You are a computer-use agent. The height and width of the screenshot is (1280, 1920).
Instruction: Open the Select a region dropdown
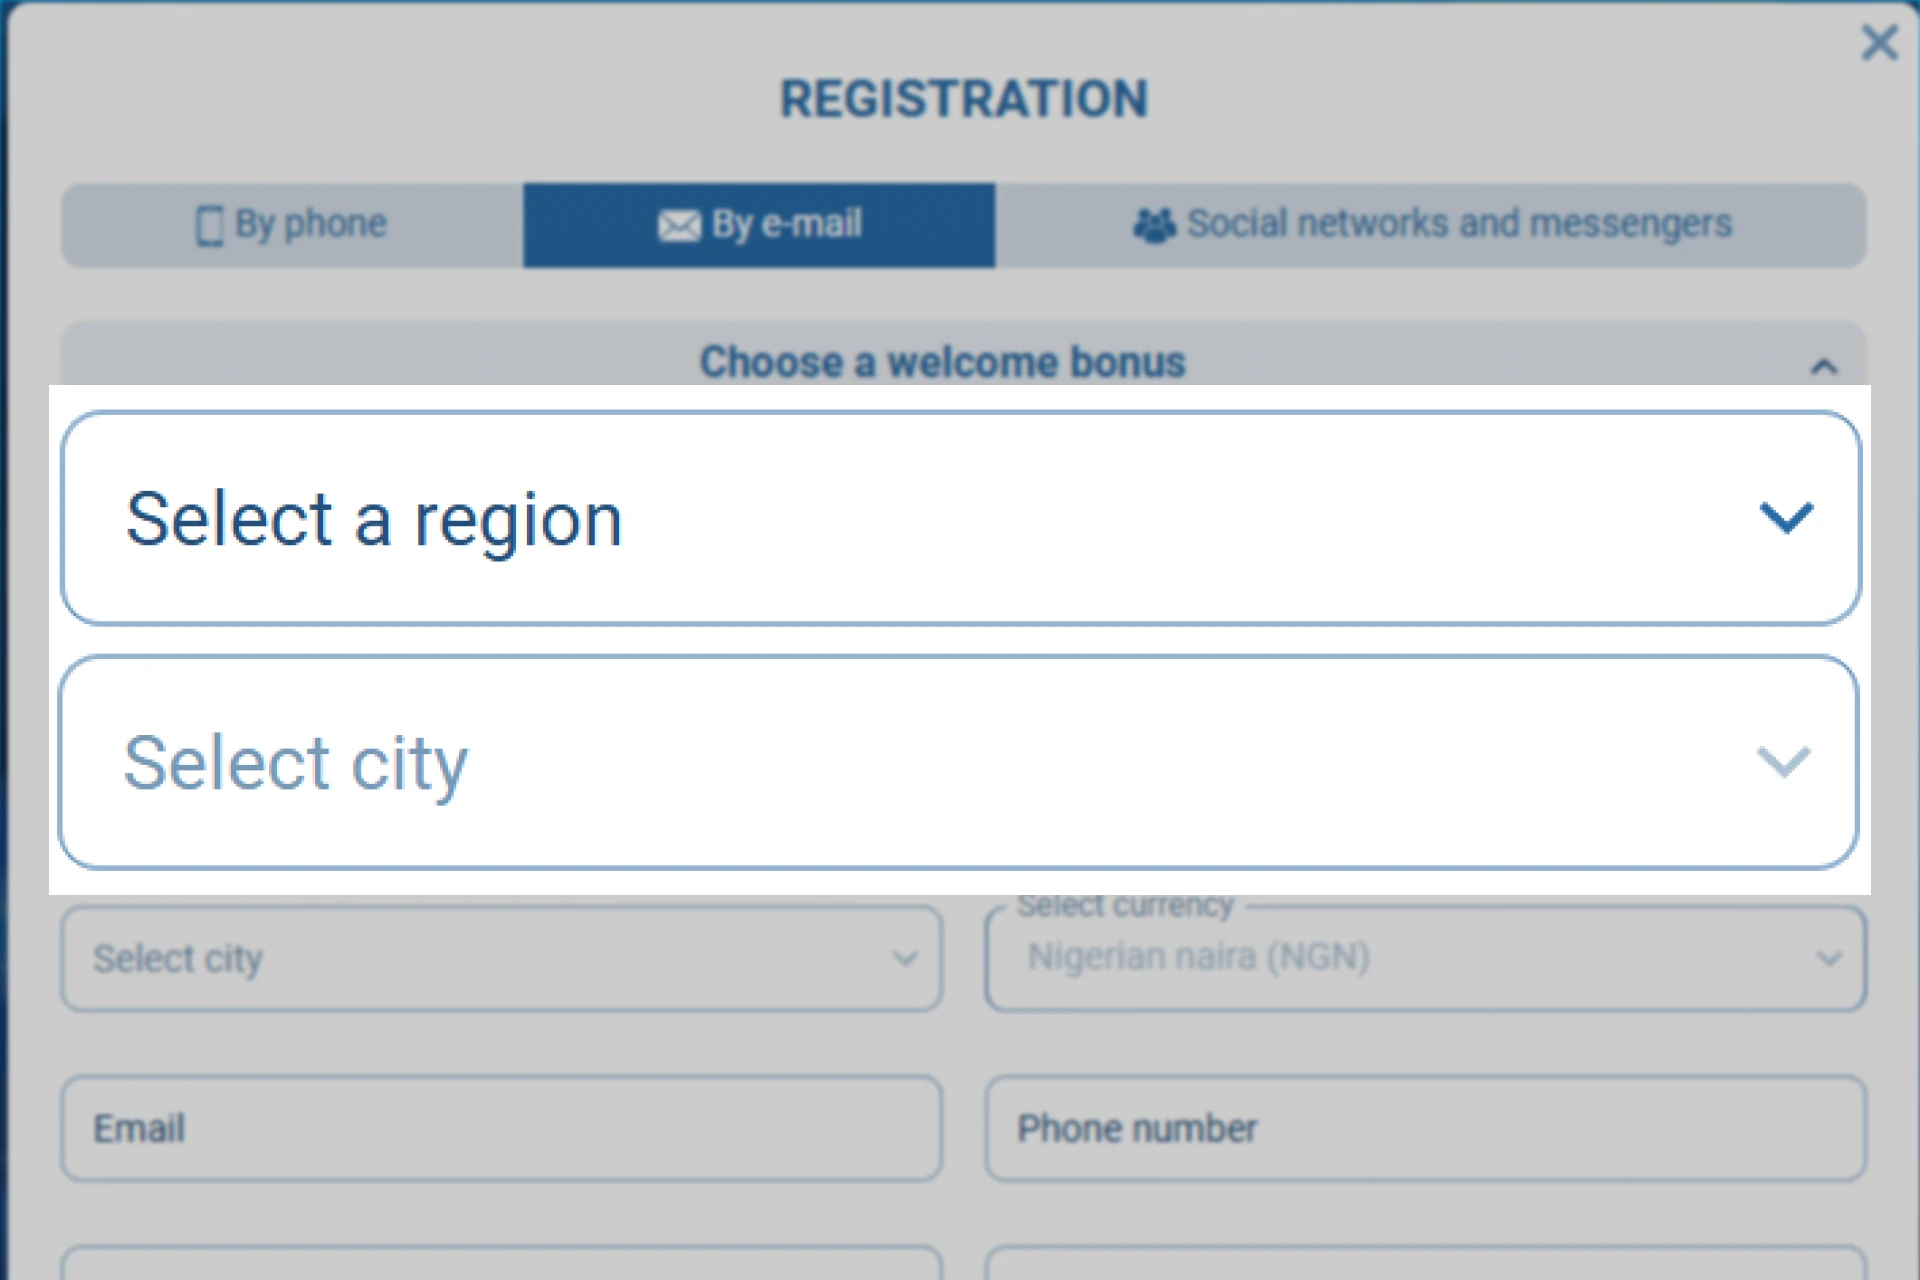[x=960, y=518]
